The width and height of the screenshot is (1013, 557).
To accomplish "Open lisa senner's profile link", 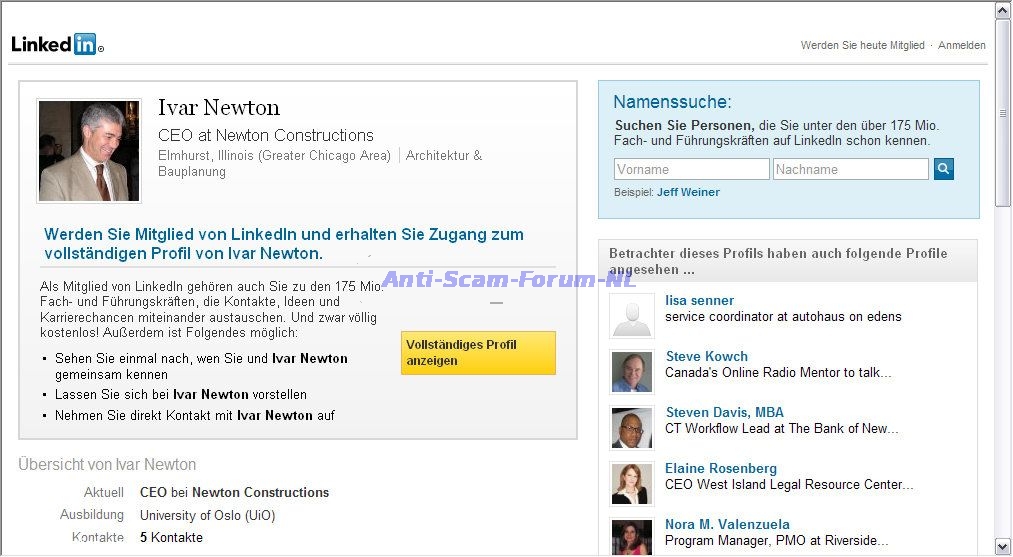I will (x=699, y=300).
